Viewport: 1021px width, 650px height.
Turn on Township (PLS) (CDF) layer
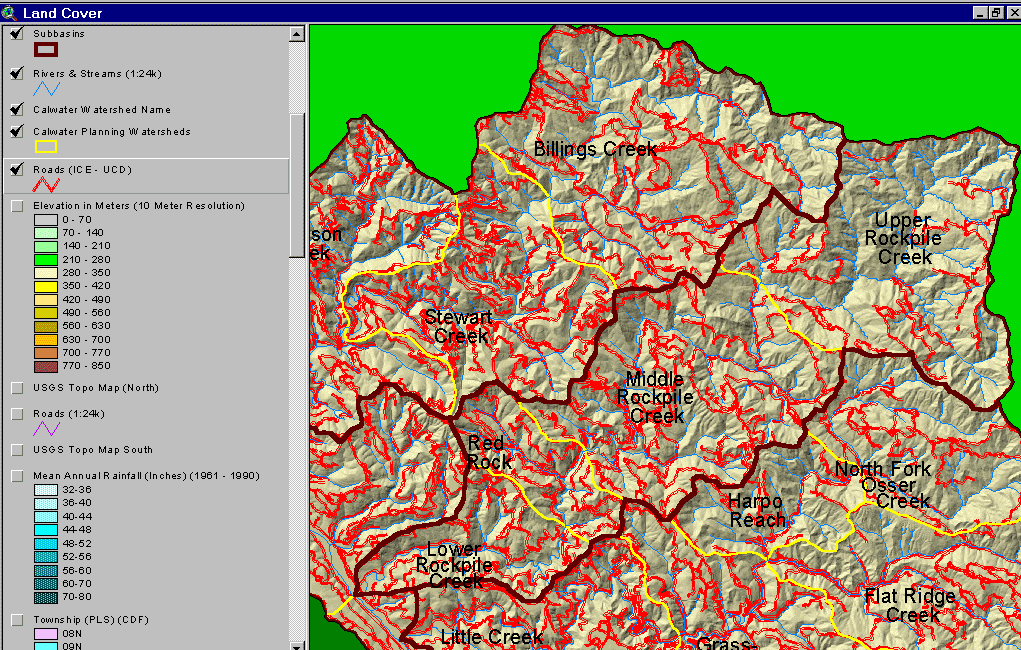[17, 620]
